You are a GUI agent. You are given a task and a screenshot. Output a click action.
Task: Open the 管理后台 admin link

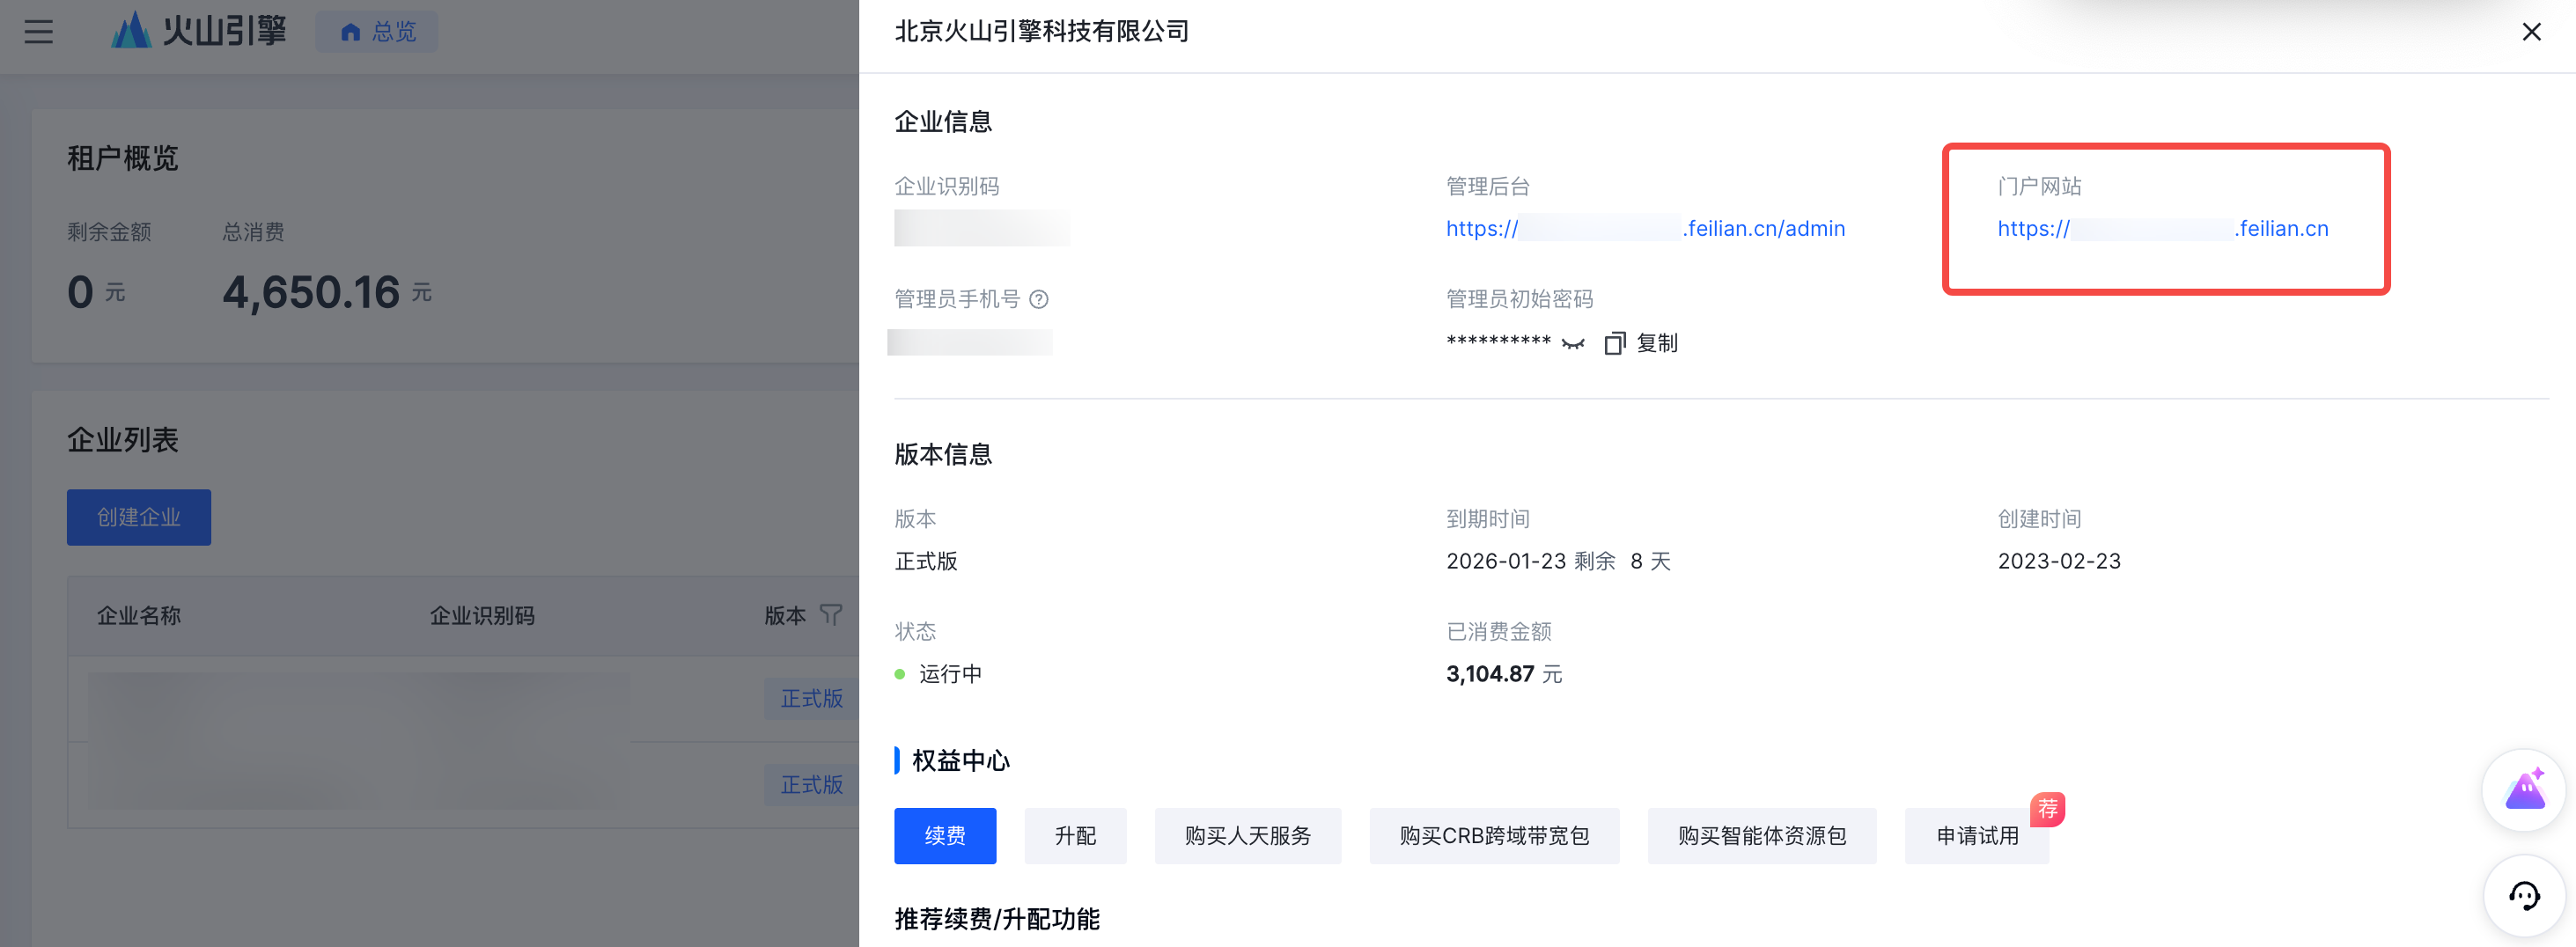point(1645,229)
